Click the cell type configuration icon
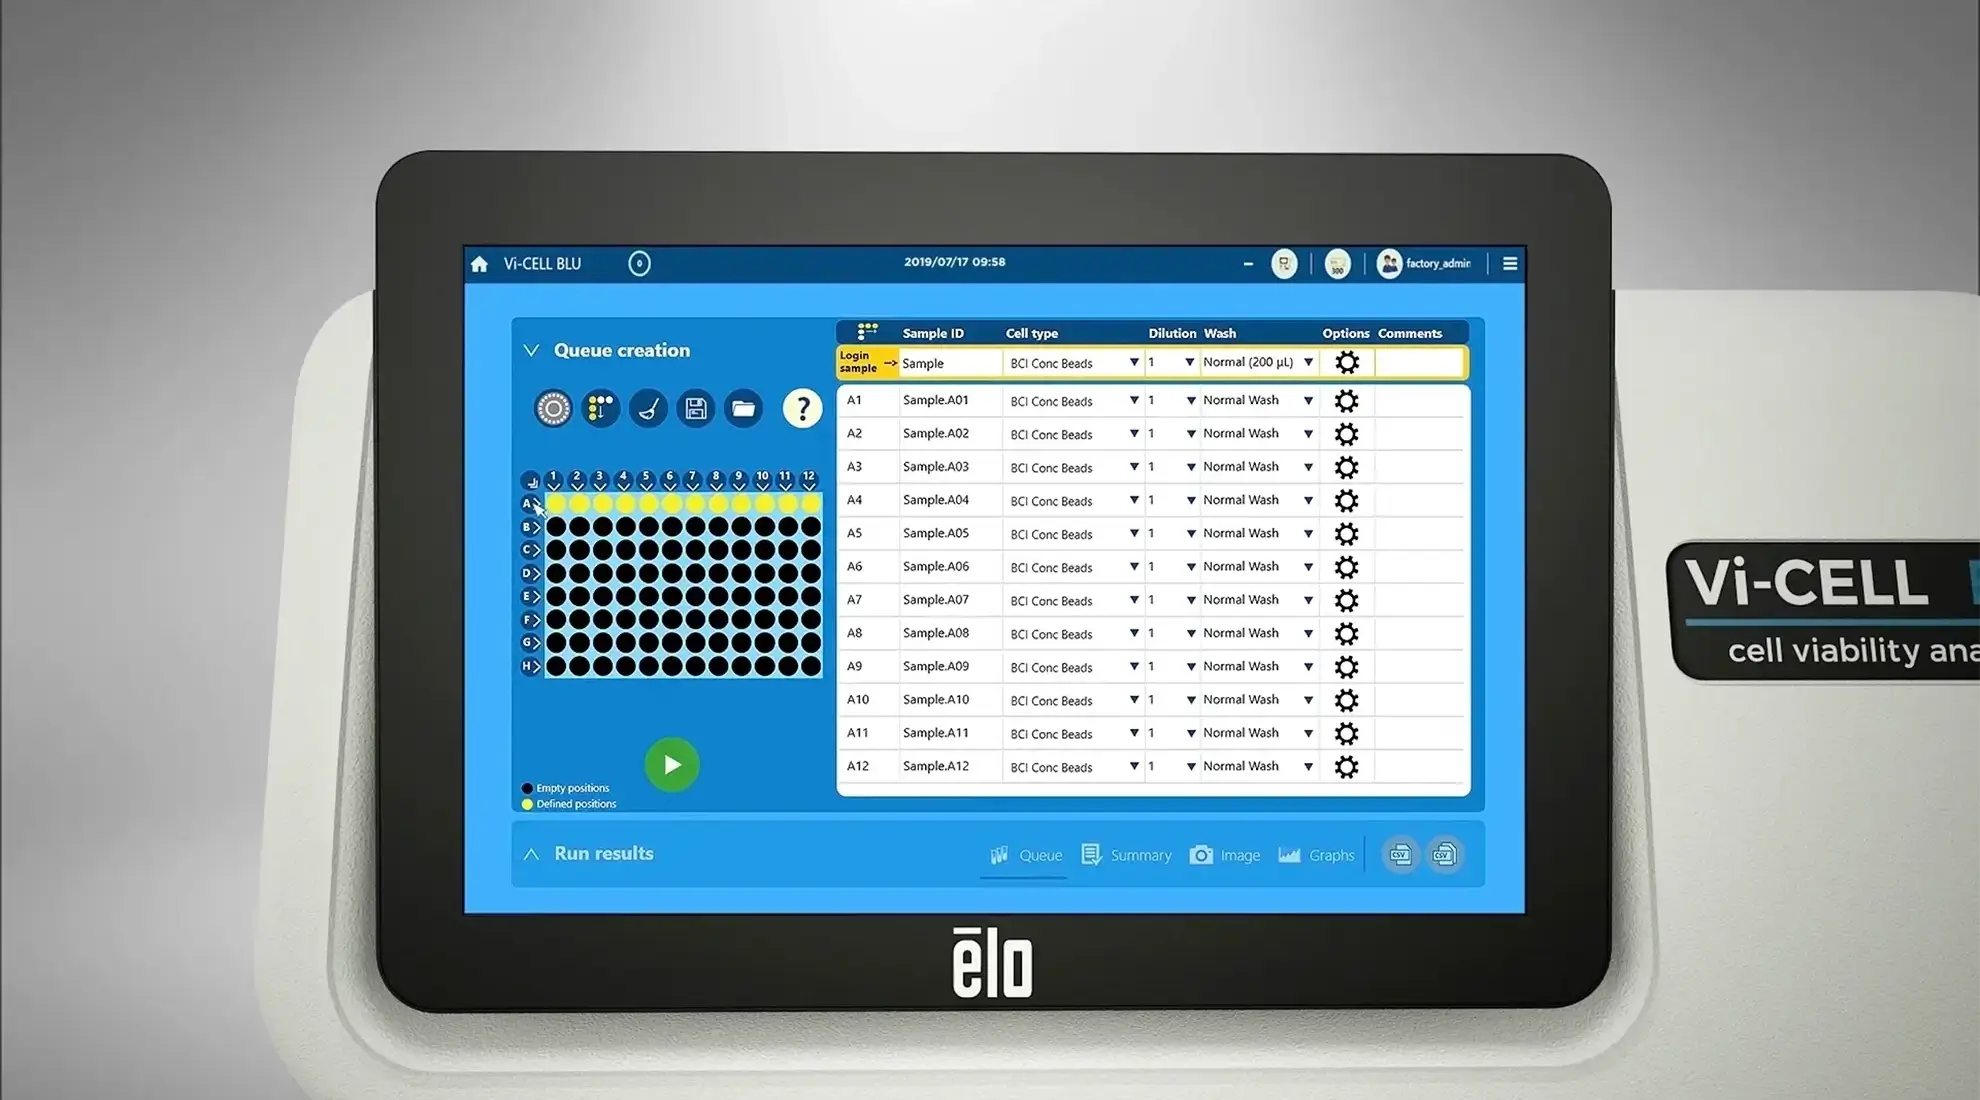 pos(1346,362)
